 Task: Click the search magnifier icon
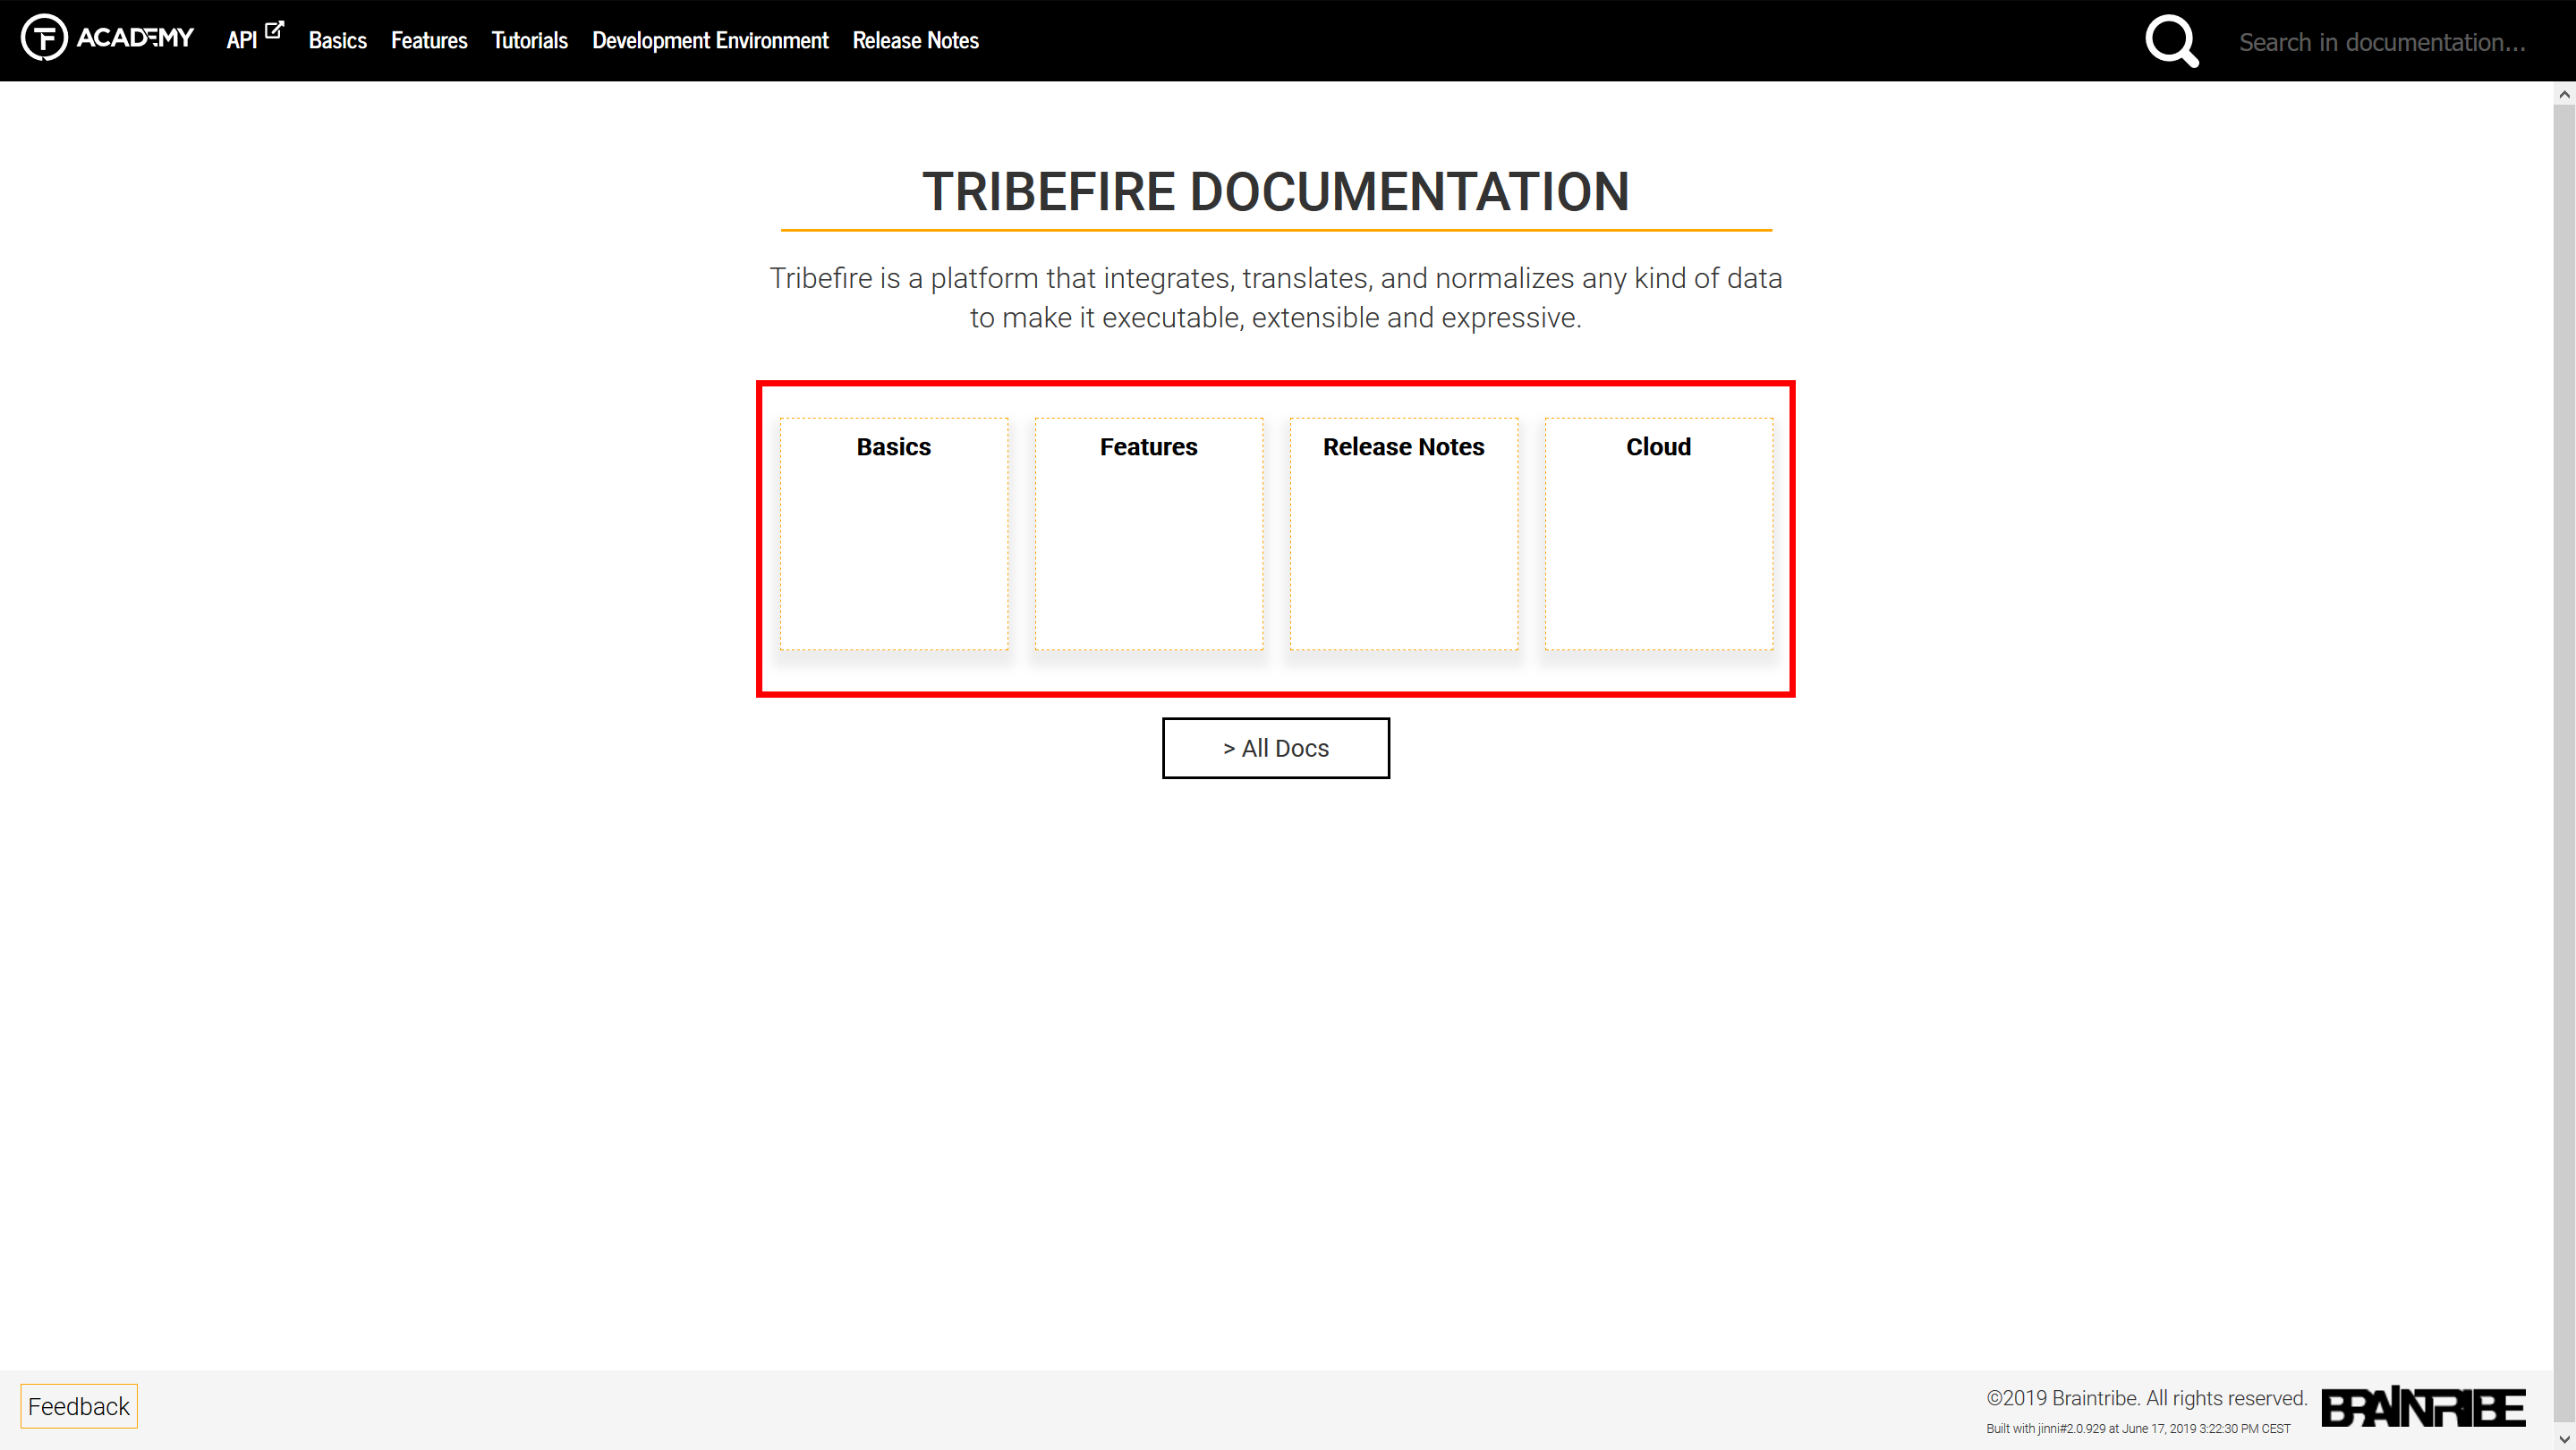point(2171,41)
